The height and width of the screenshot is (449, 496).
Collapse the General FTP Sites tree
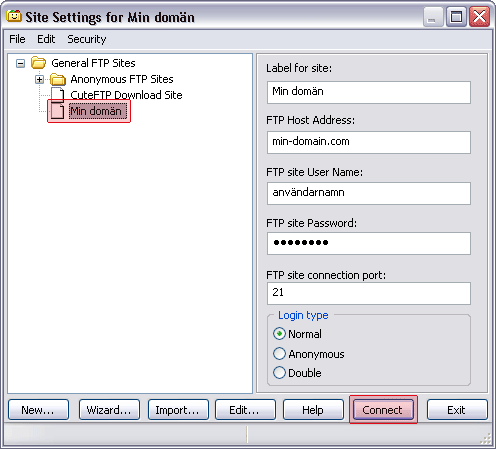pos(20,63)
